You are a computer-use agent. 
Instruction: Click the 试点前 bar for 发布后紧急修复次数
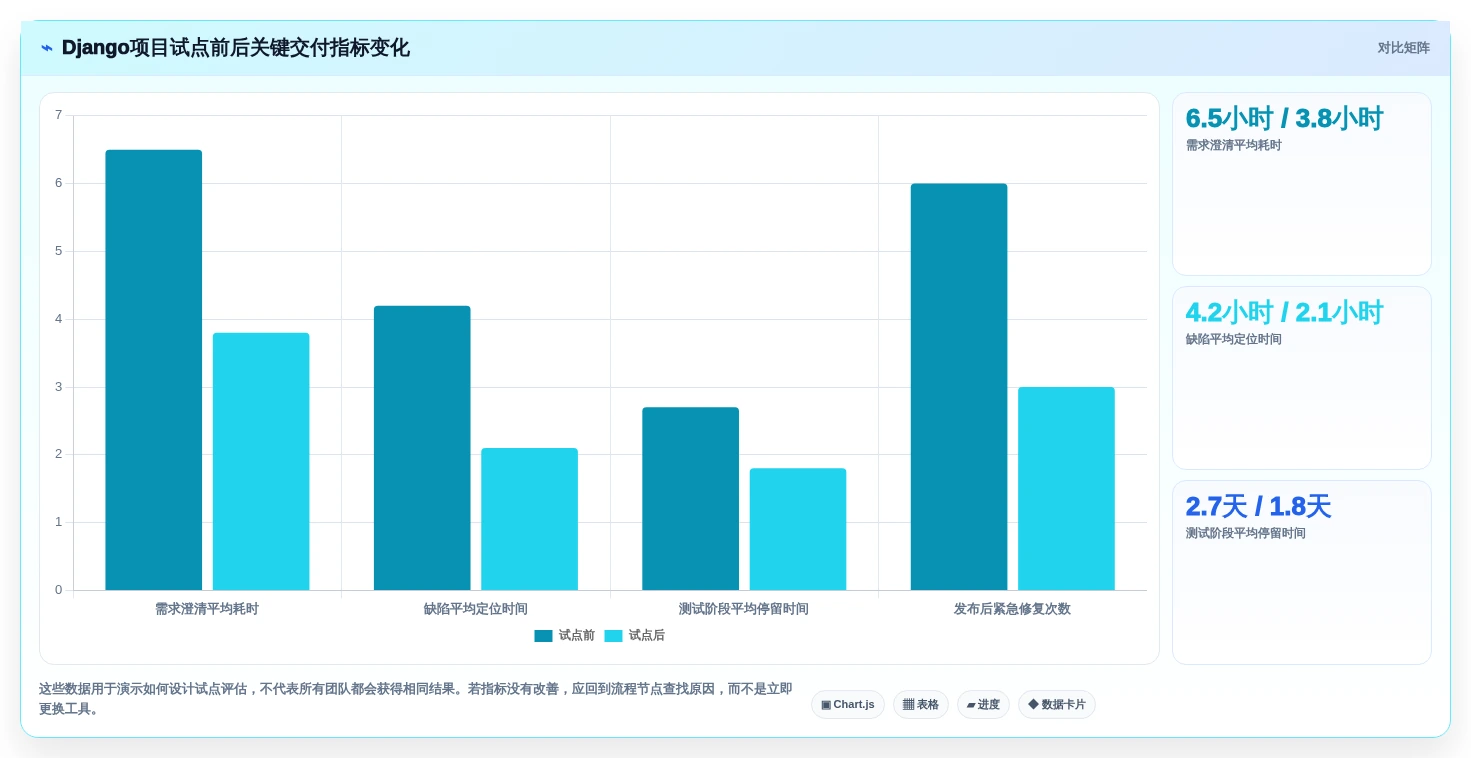tap(959, 387)
